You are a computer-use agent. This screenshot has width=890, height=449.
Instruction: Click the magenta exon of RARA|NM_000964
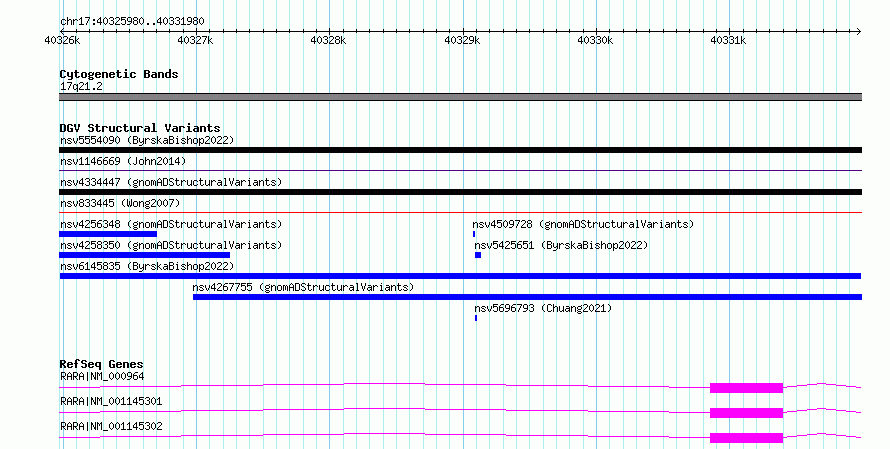tap(746, 388)
